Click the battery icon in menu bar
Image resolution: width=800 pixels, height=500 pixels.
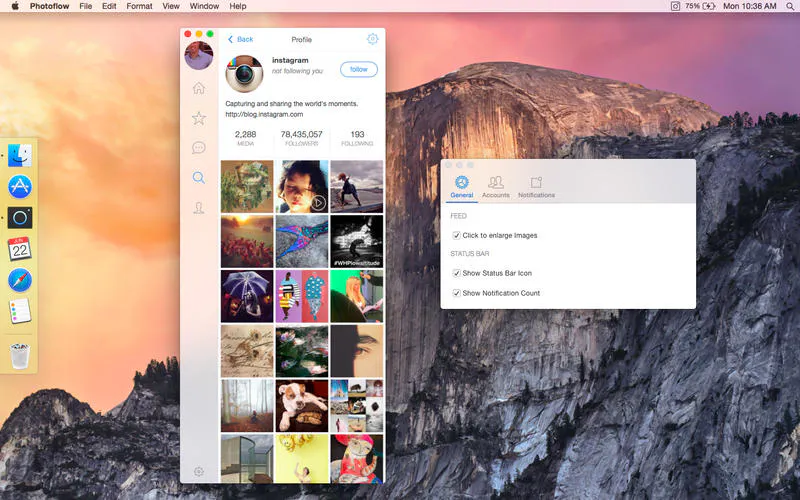pos(709,6)
